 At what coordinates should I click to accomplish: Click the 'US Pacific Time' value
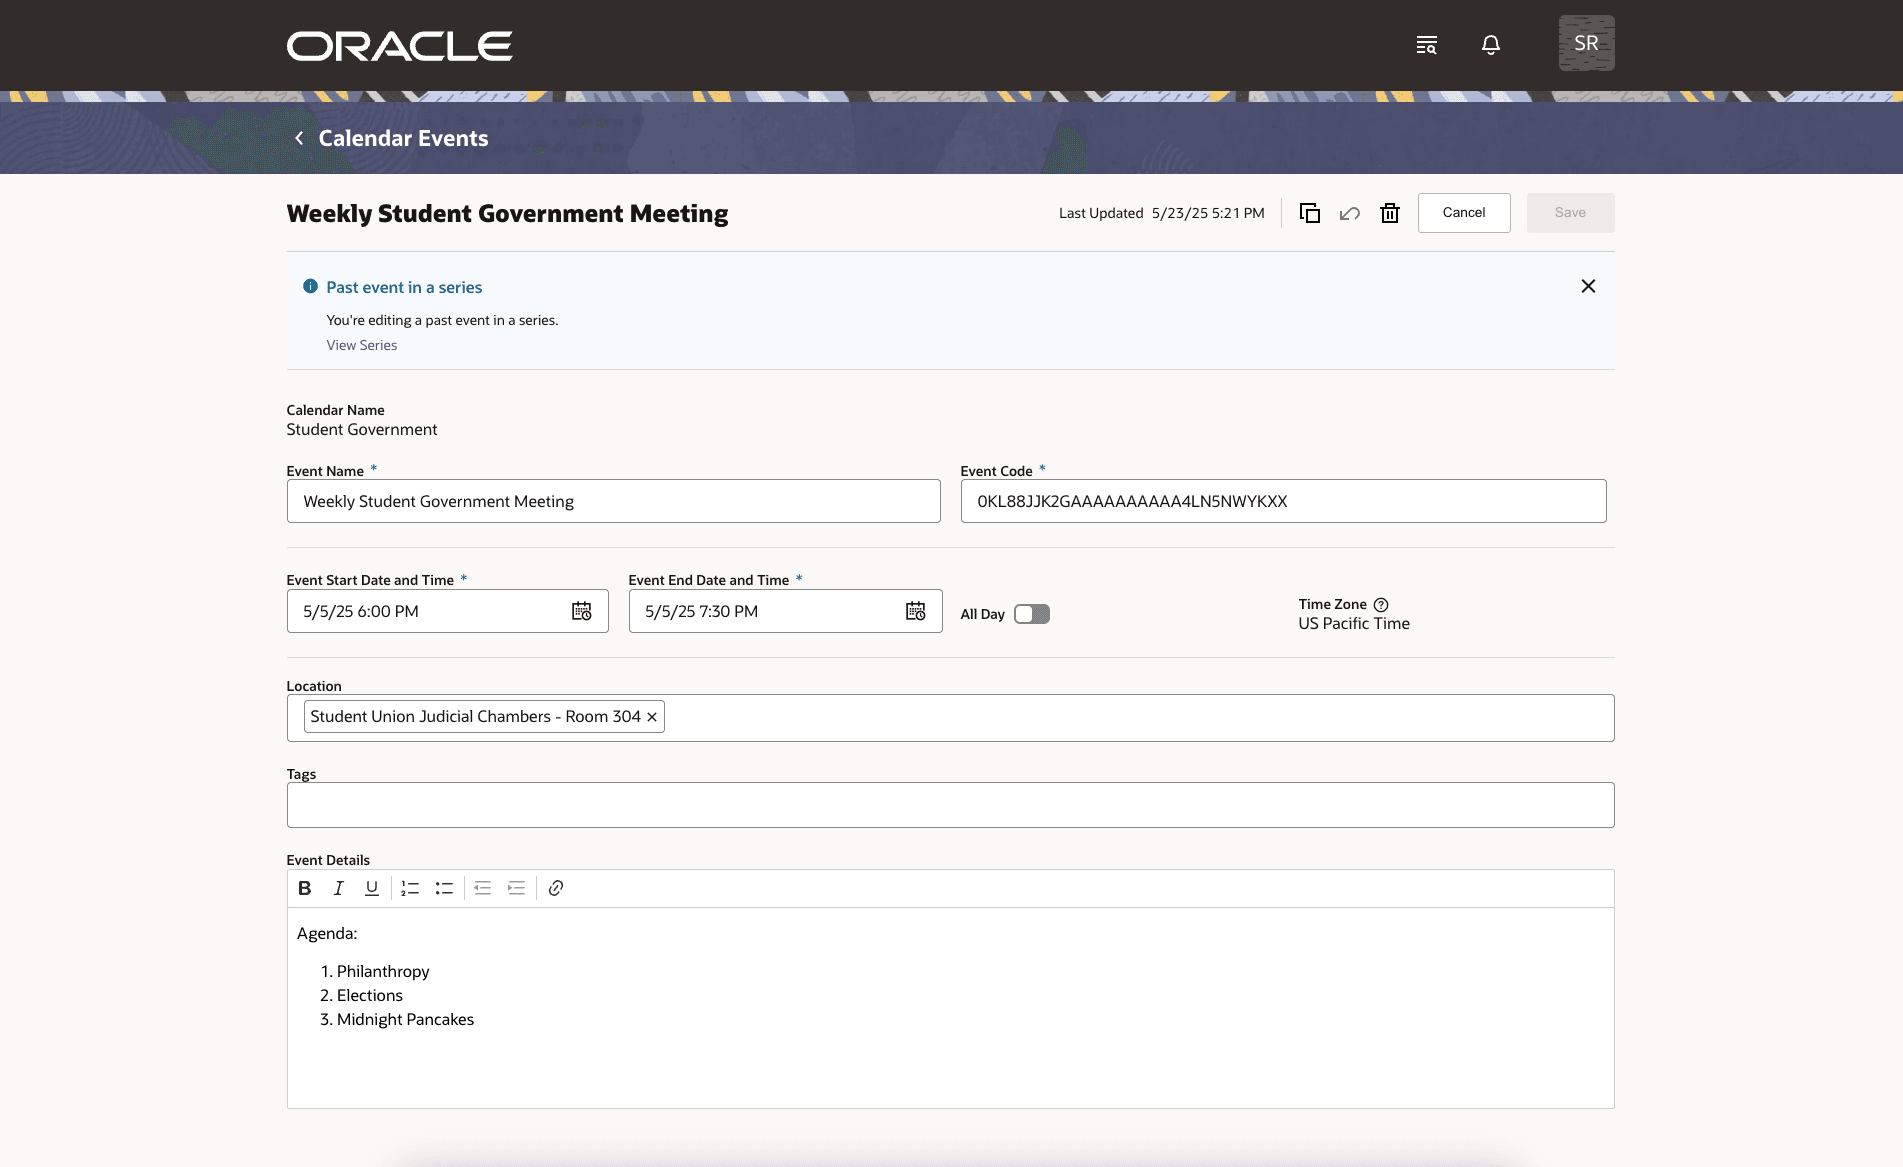coord(1354,623)
